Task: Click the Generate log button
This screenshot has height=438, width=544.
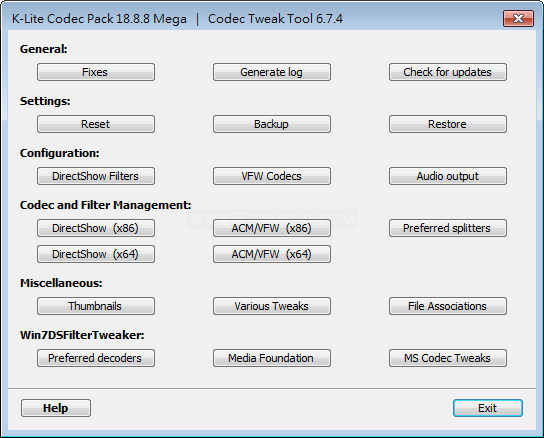Action: point(272,72)
